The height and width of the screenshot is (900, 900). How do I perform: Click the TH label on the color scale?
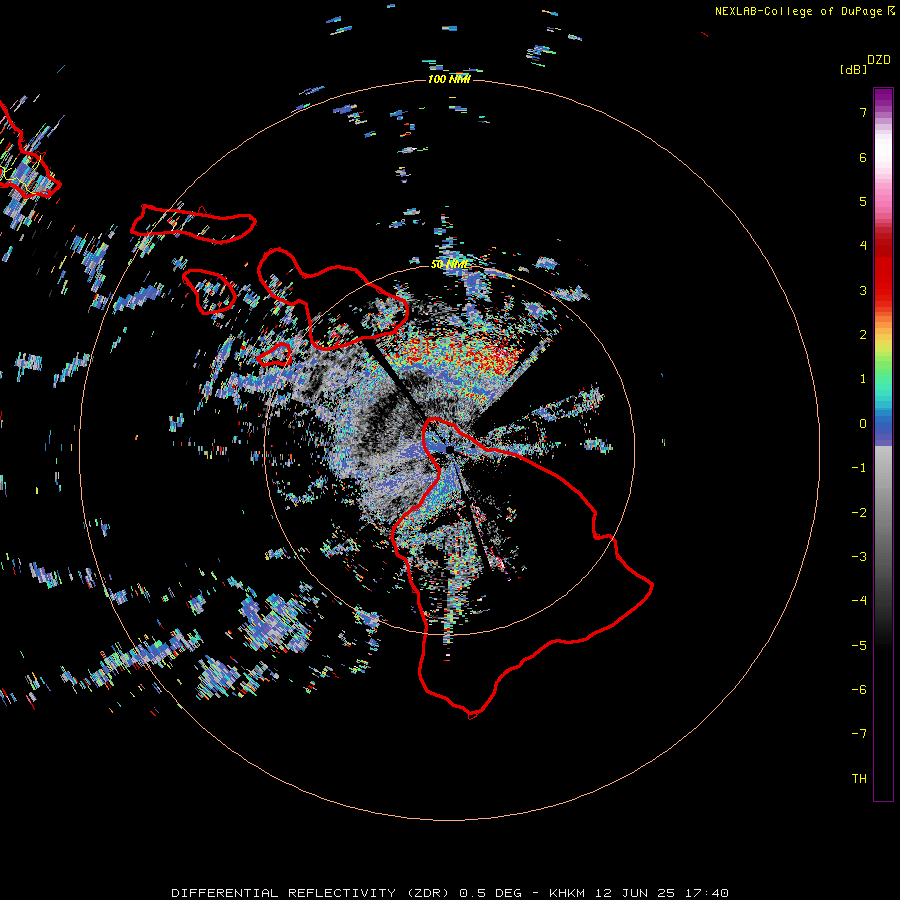click(x=859, y=779)
